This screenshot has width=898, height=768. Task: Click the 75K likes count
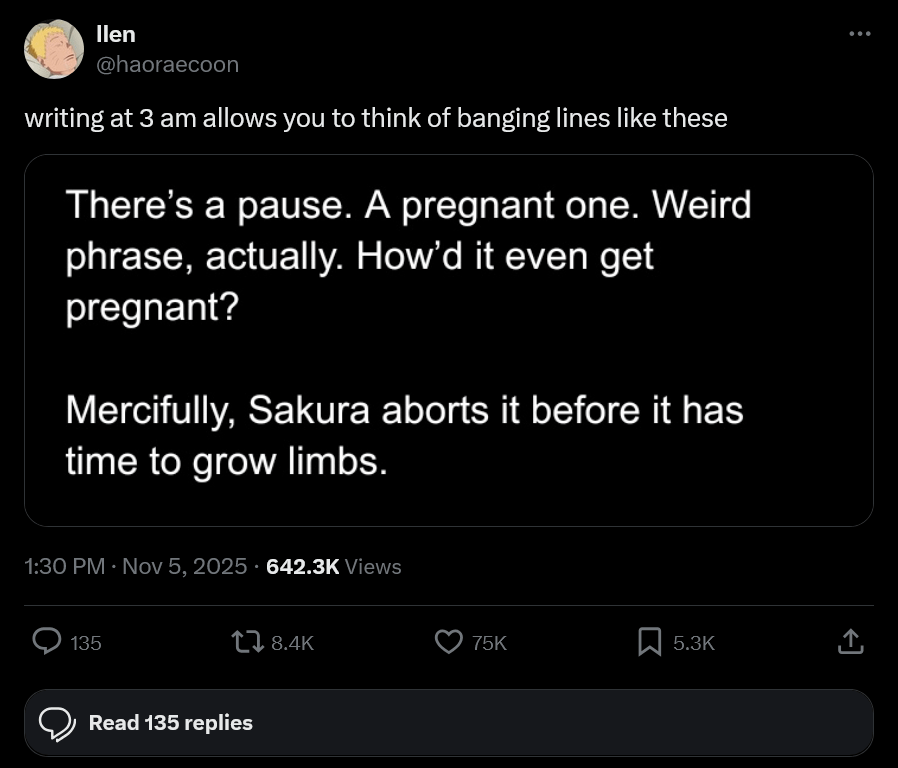point(488,643)
